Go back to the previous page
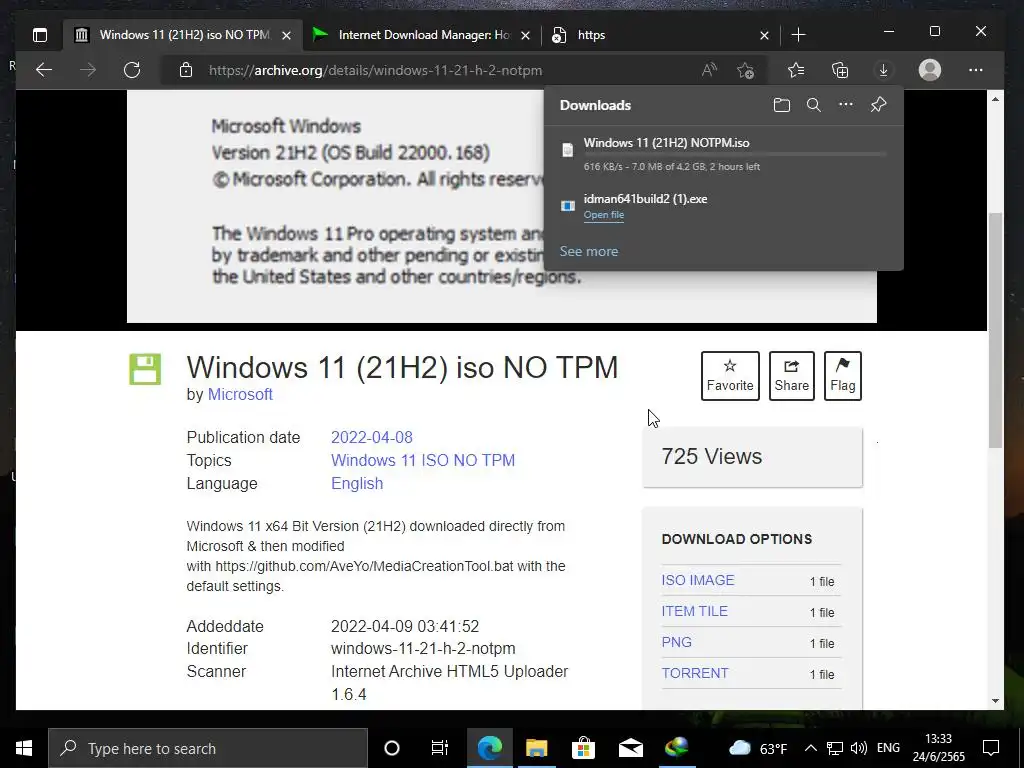This screenshot has width=1024, height=768. (x=44, y=70)
